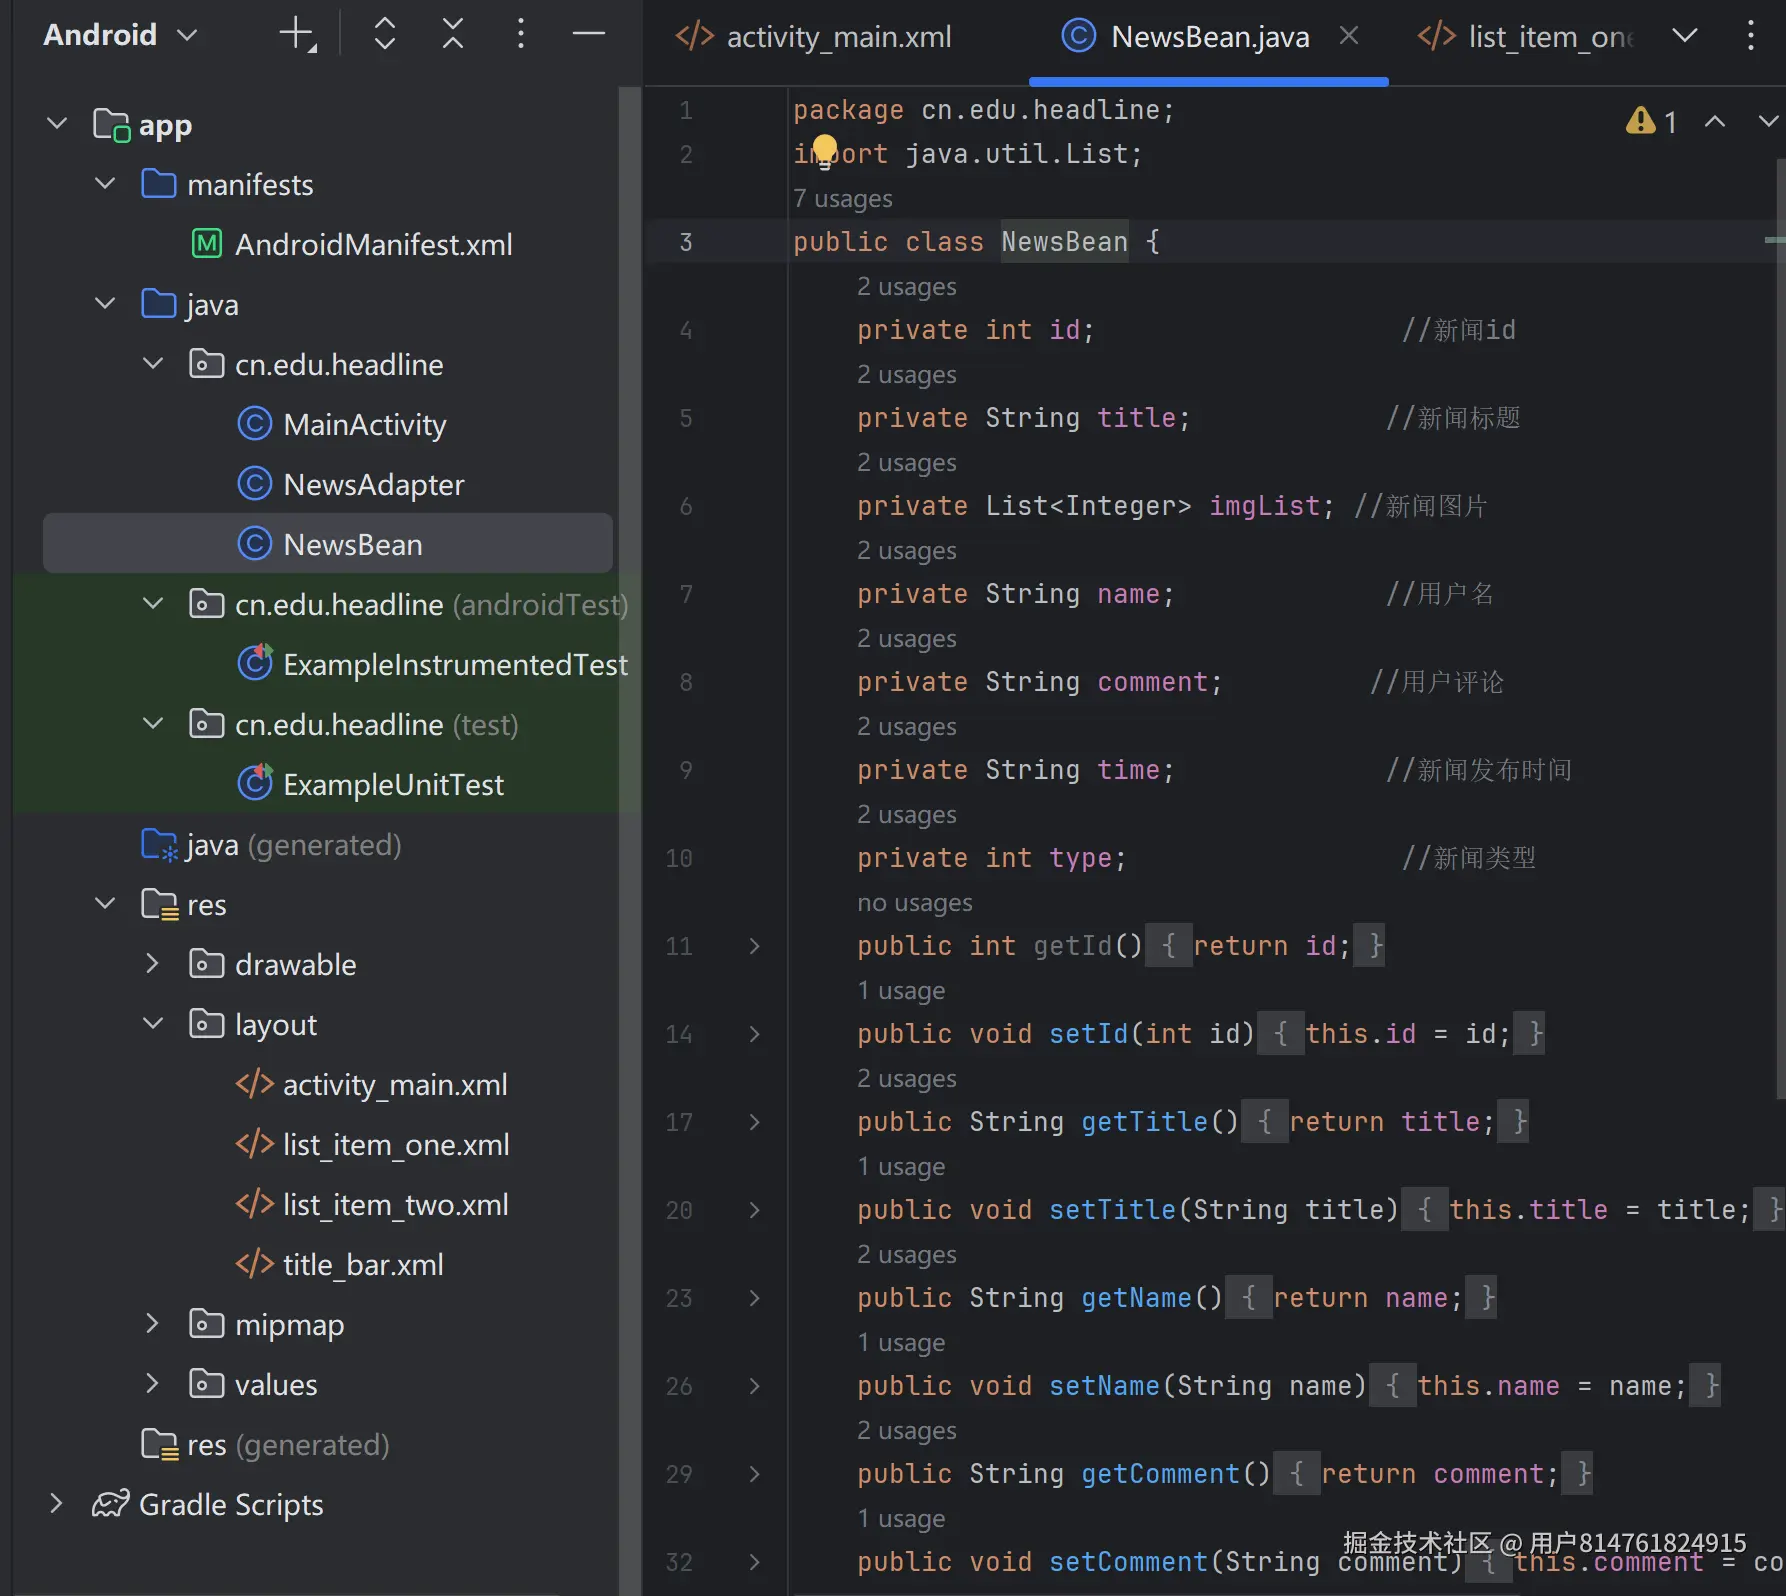Viewport: 1786px width, 1596px height.
Task: Click the add new file plus icon
Action: [x=297, y=34]
